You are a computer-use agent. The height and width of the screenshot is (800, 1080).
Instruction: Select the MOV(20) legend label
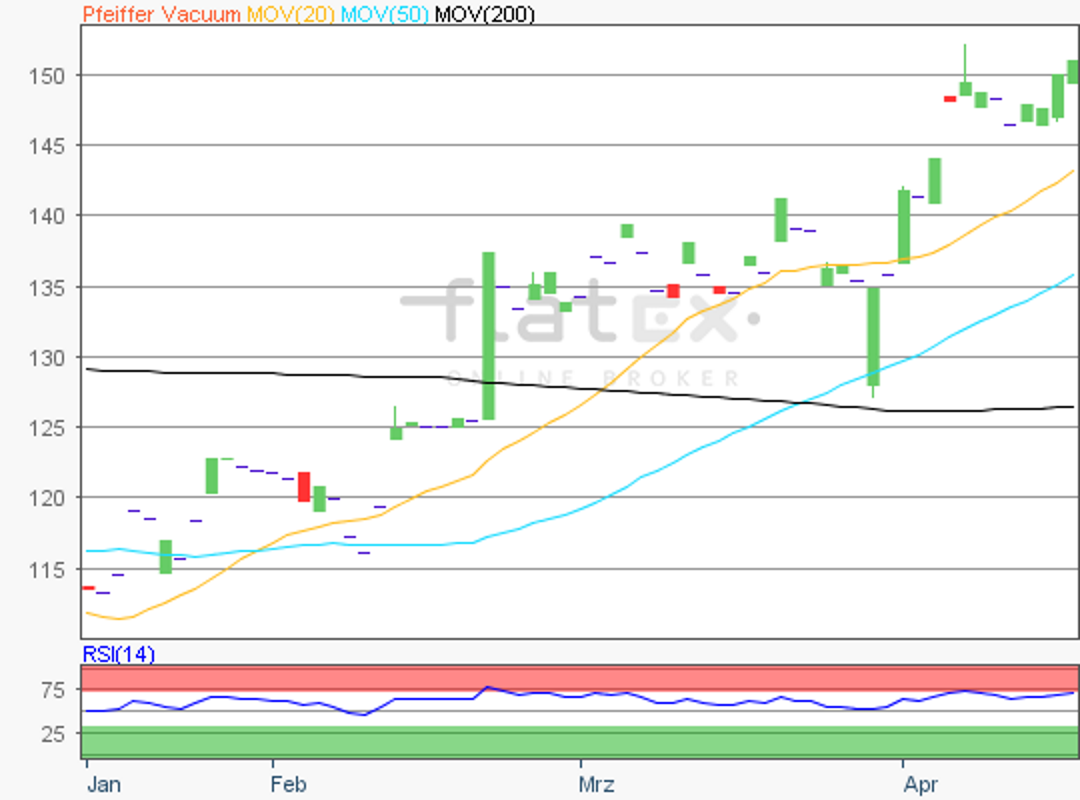click(290, 14)
